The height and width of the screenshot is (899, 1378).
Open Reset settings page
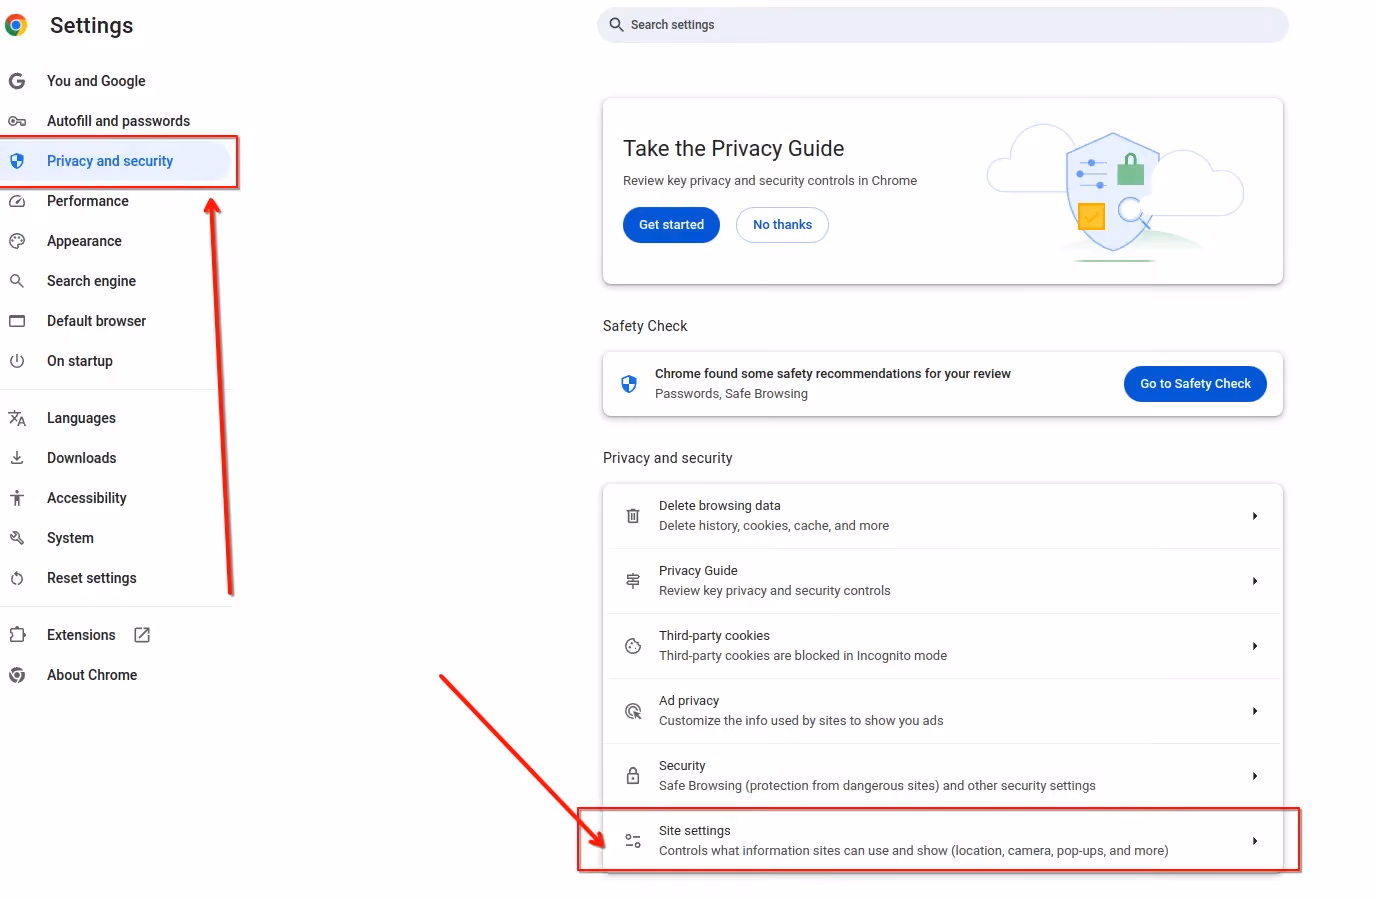pos(92,578)
